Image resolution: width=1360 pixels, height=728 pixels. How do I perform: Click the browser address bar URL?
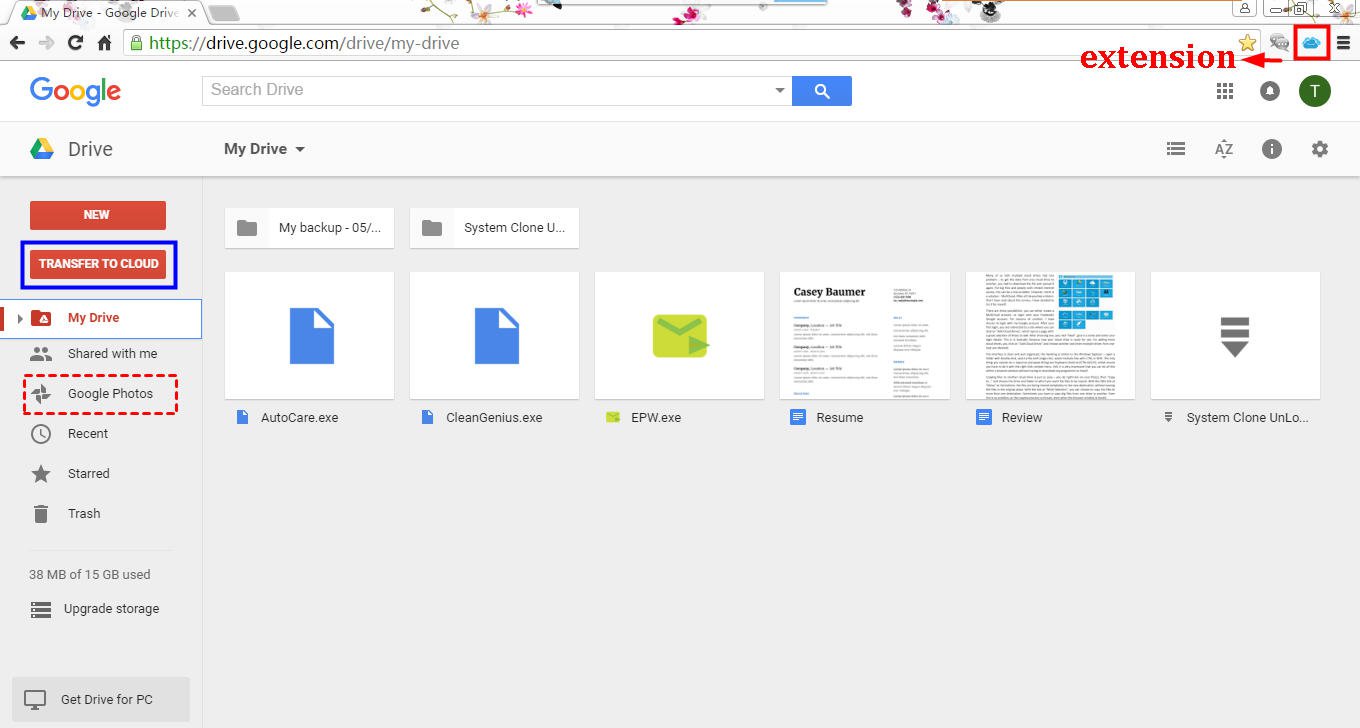(304, 43)
